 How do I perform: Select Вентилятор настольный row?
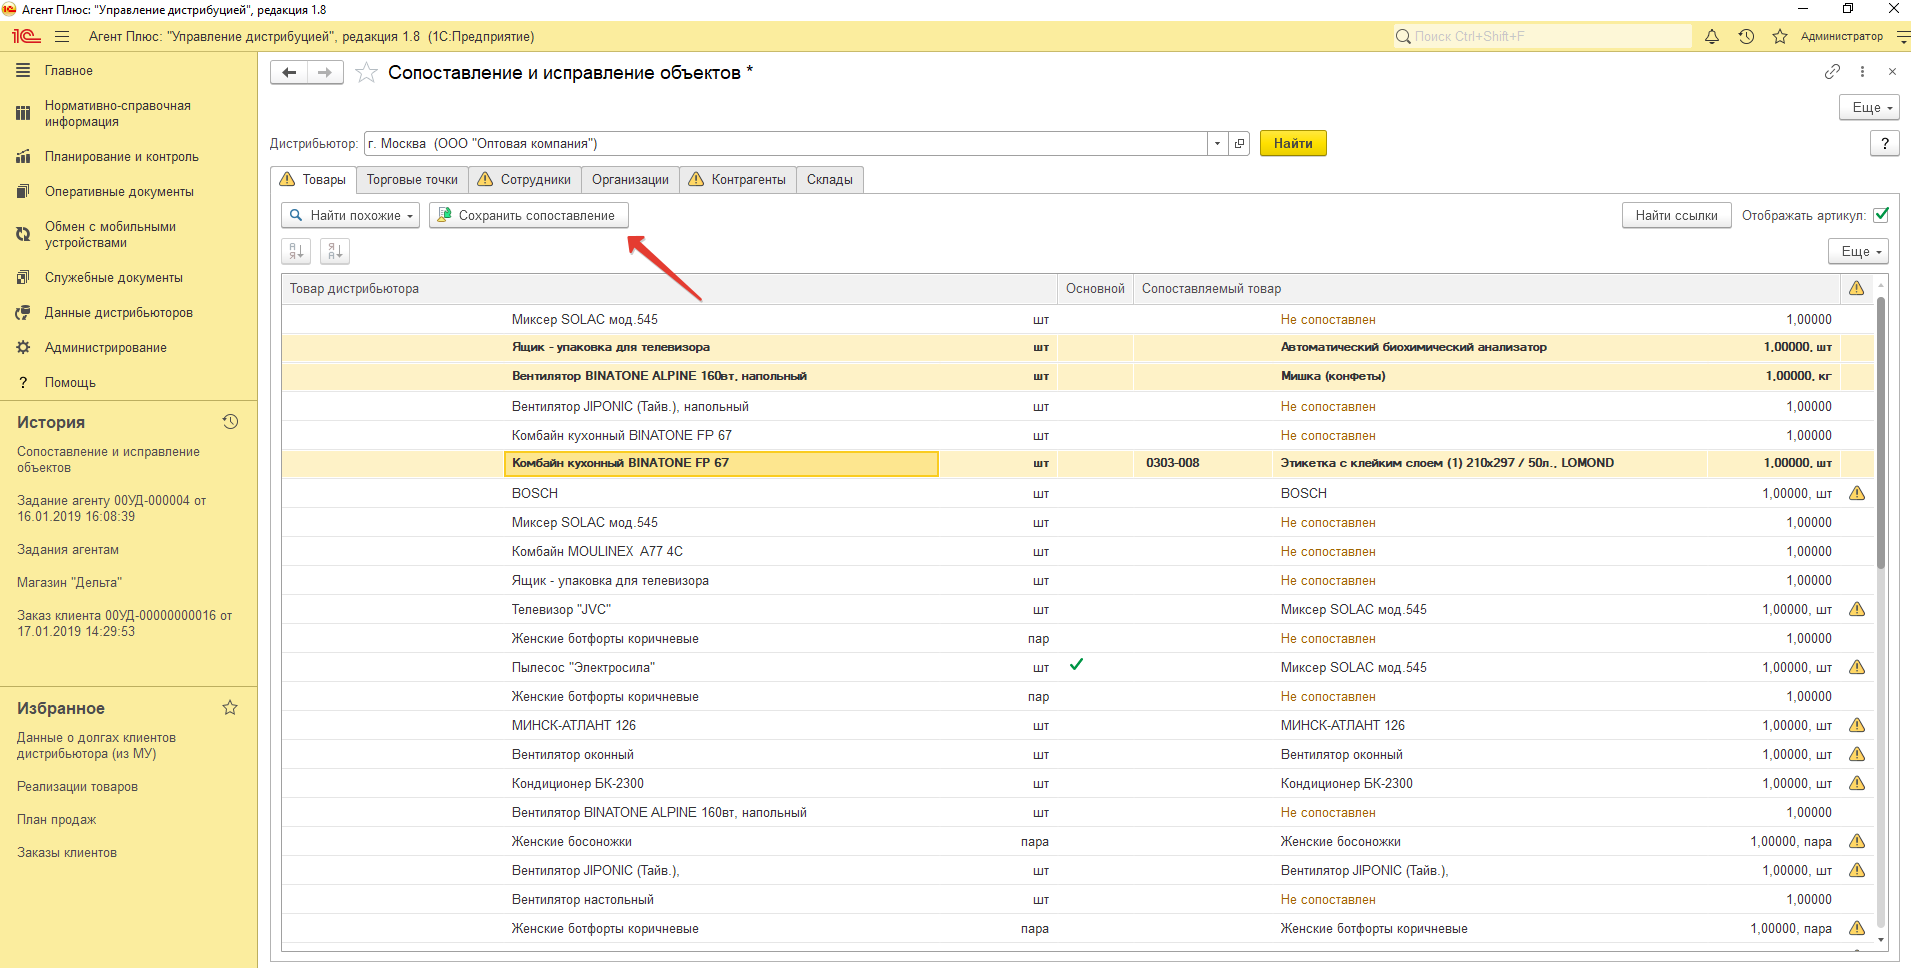click(1077, 900)
